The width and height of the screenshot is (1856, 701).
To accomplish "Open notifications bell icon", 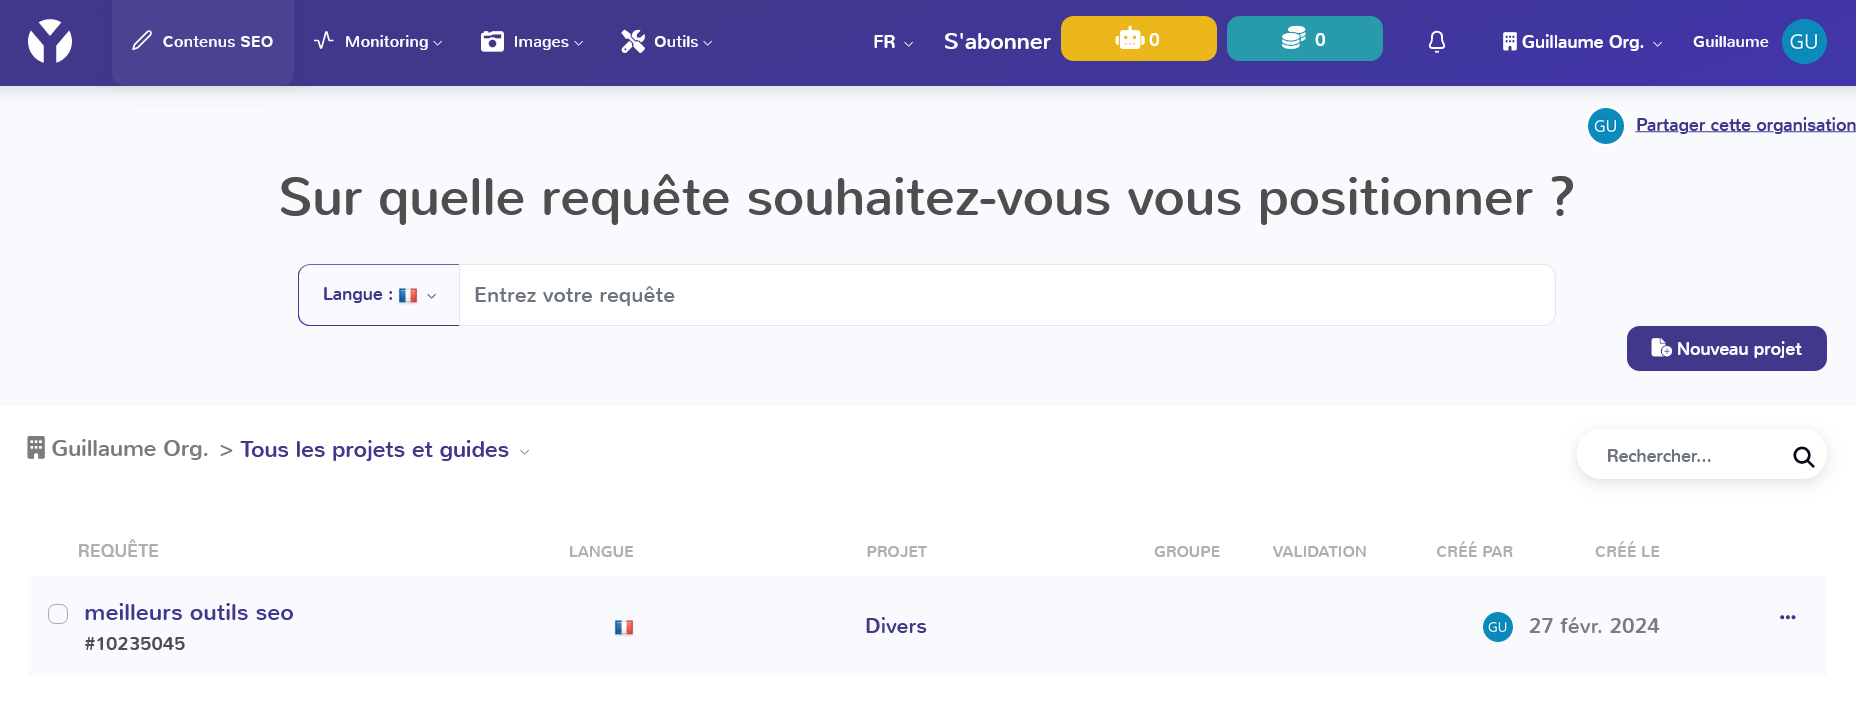I will [1437, 42].
